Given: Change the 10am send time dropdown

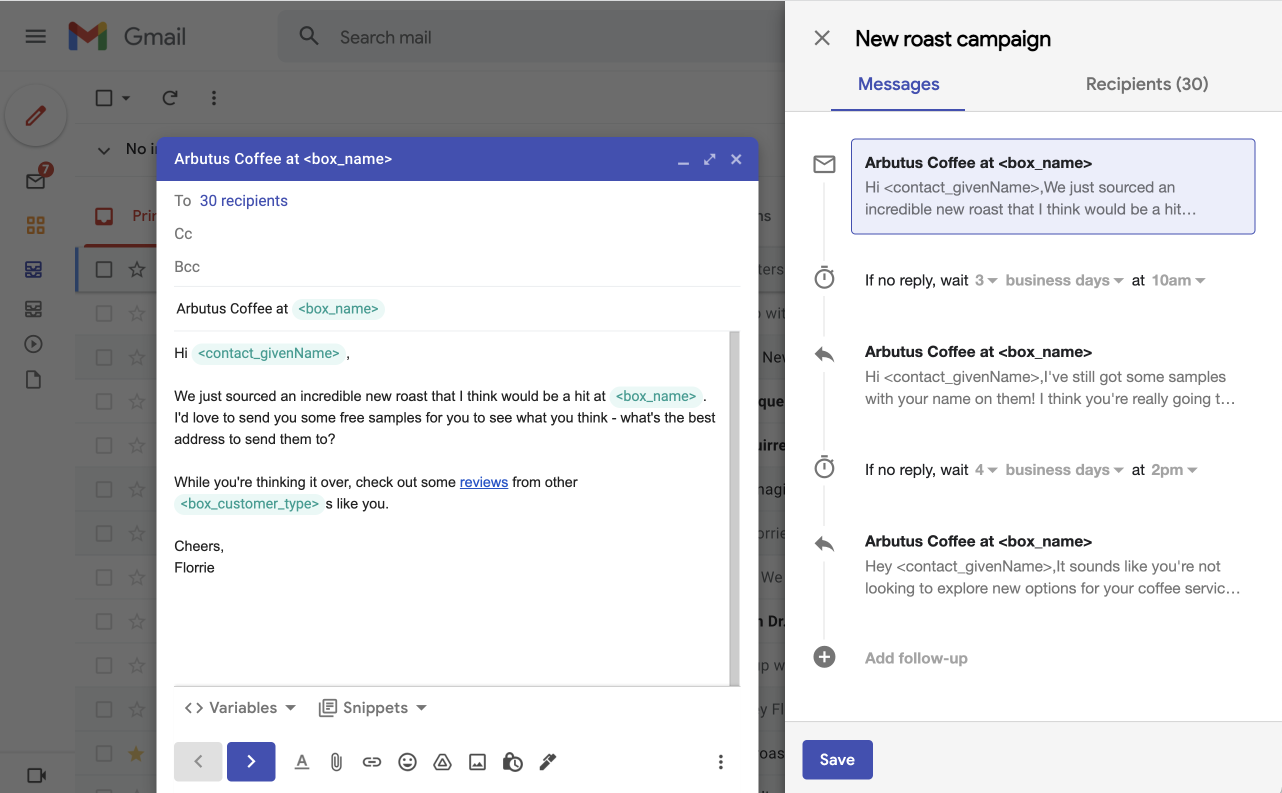Looking at the screenshot, I should click(x=1178, y=280).
